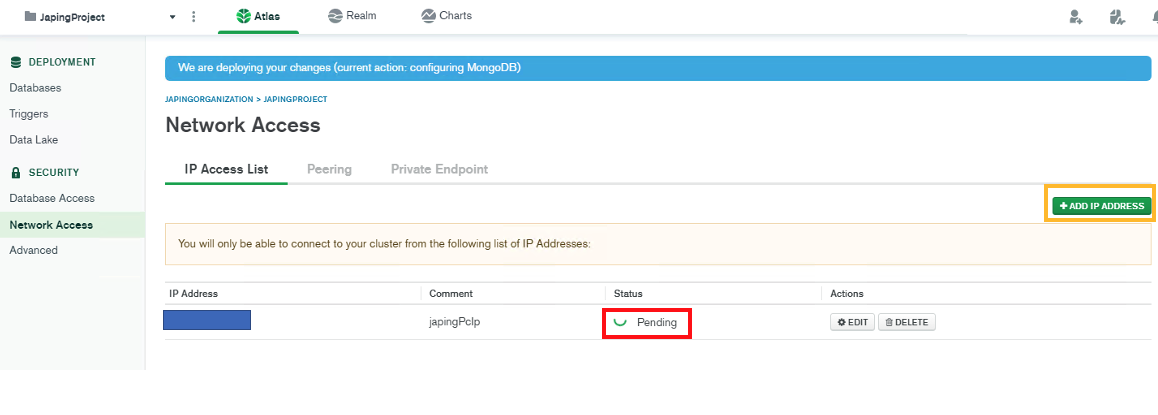This screenshot has width=1158, height=415.
Task: Switch to the Private Endpoint tab
Action: (x=439, y=169)
